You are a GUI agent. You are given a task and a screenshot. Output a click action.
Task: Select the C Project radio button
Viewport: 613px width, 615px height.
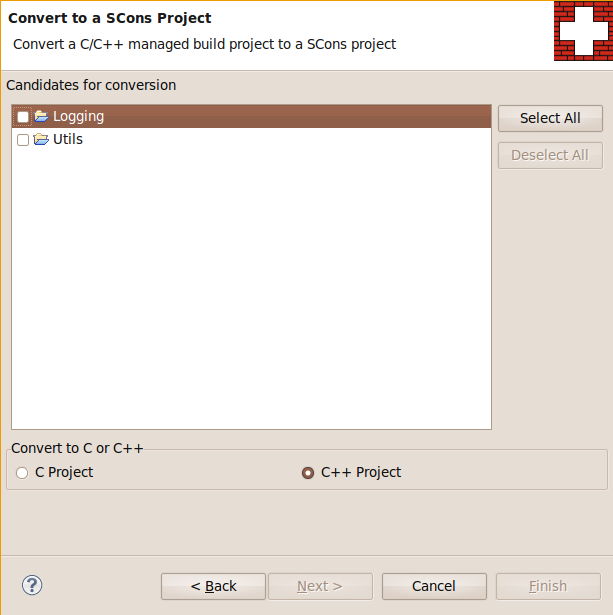[22, 473]
